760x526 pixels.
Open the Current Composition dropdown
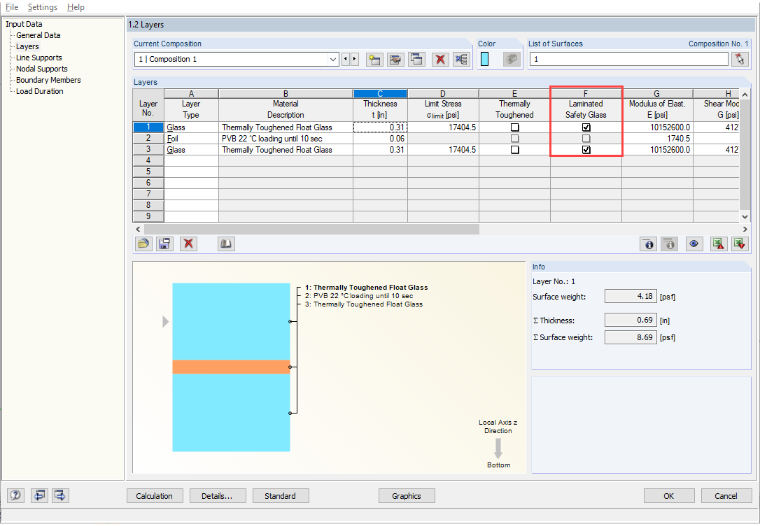tap(333, 59)
